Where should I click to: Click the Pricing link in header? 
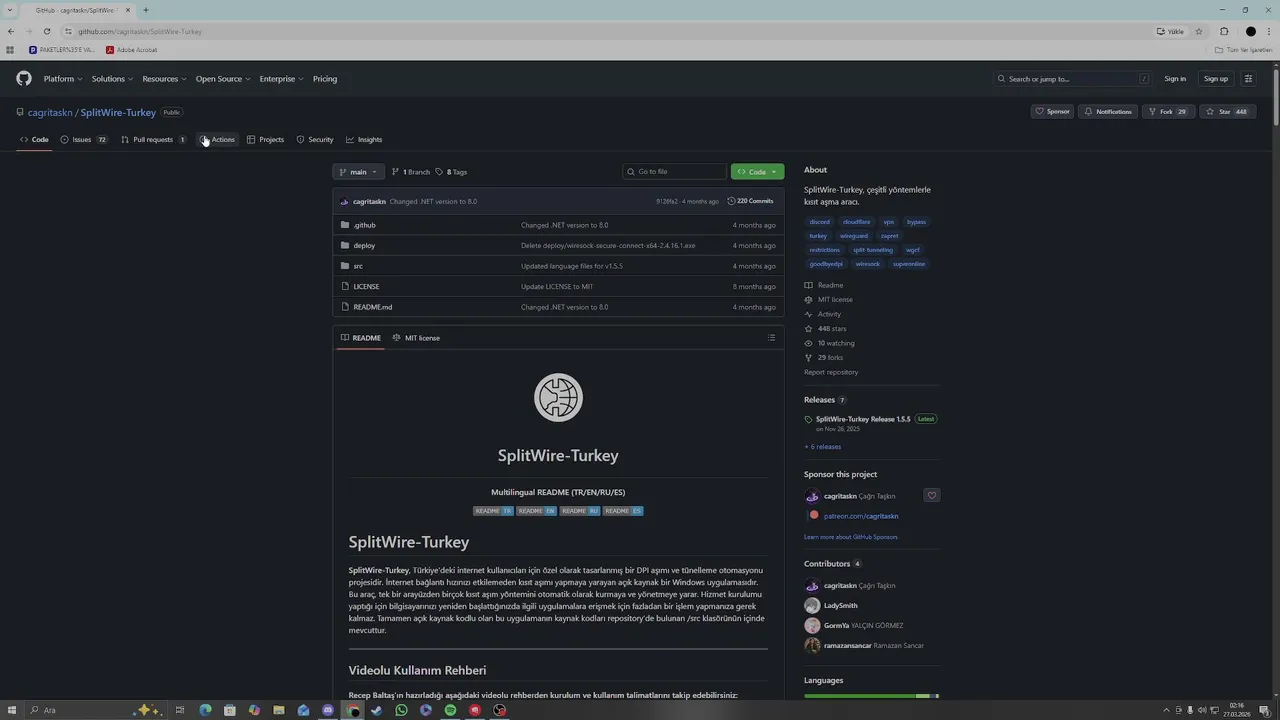[x=325, y=79]
